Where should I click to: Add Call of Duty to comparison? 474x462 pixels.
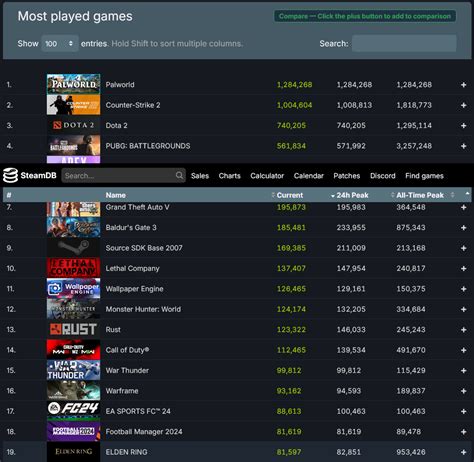463,350
